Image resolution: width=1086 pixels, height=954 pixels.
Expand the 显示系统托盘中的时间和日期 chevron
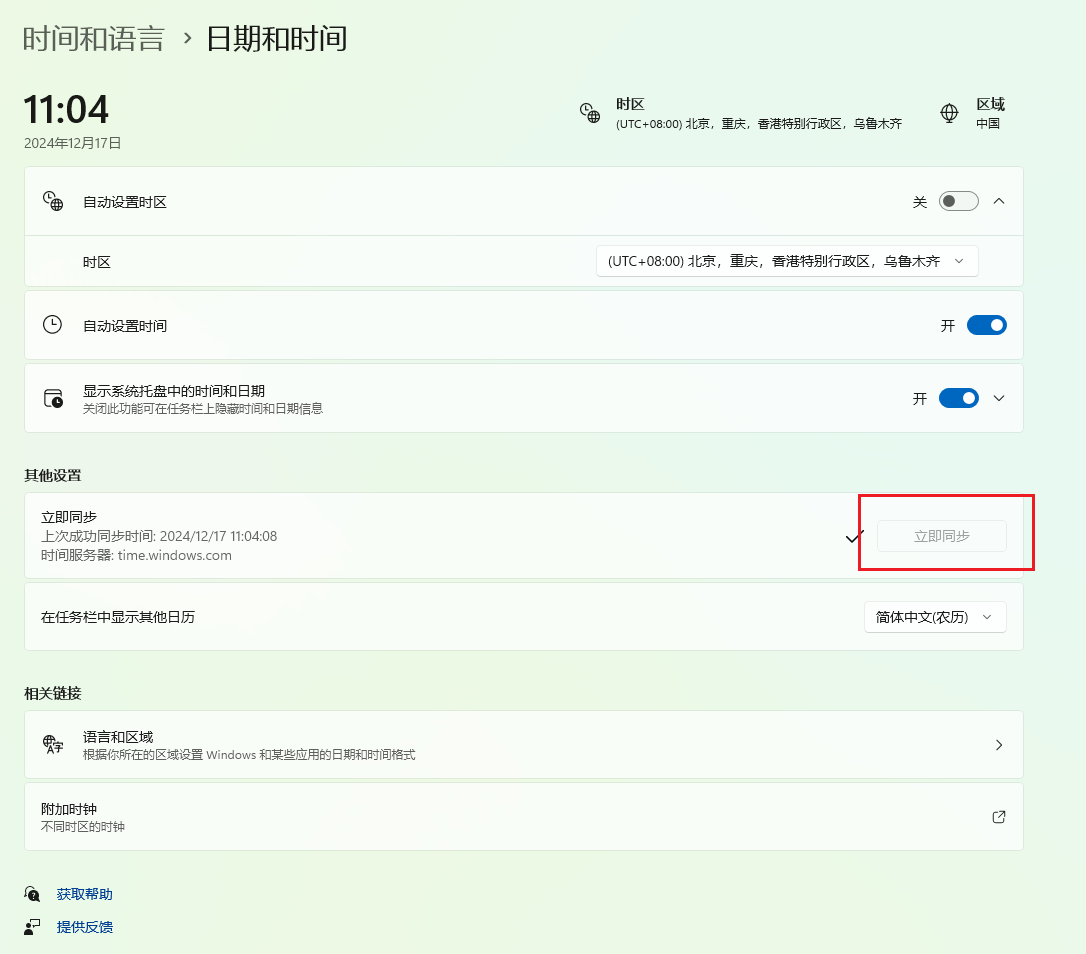point(998,398)
